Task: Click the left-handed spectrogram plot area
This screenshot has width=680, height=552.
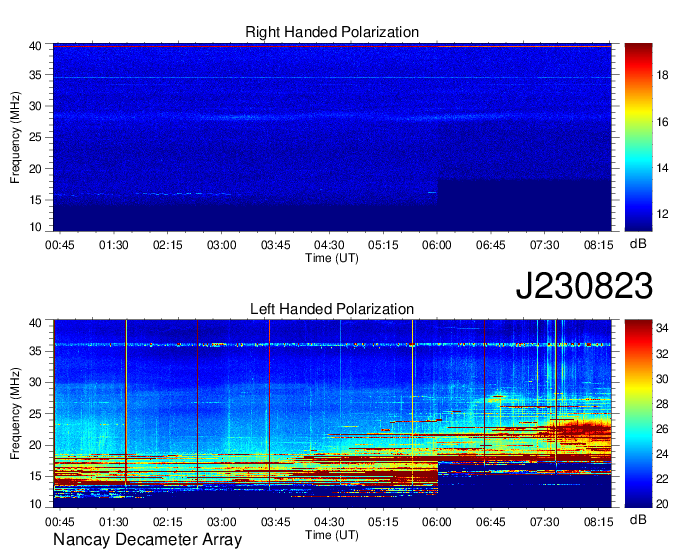Action: [x=332, y=414]
